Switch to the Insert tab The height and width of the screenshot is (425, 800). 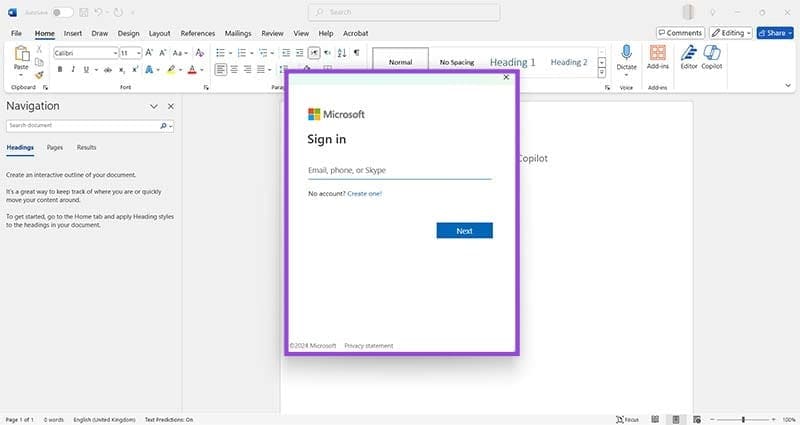[x=73, y=33]
